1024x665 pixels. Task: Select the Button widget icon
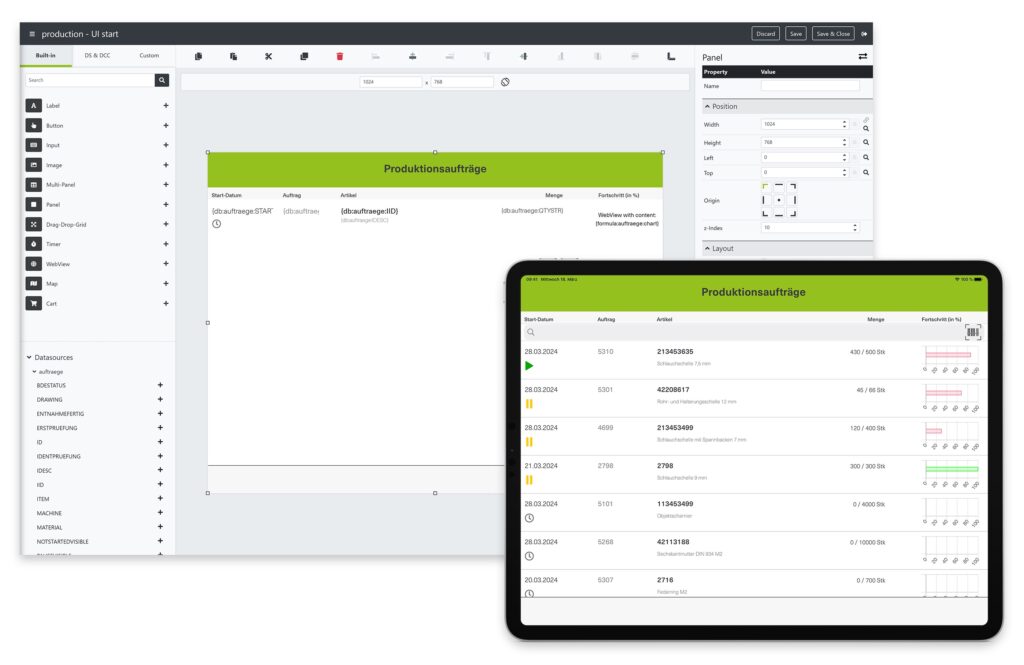coord(33,125)
